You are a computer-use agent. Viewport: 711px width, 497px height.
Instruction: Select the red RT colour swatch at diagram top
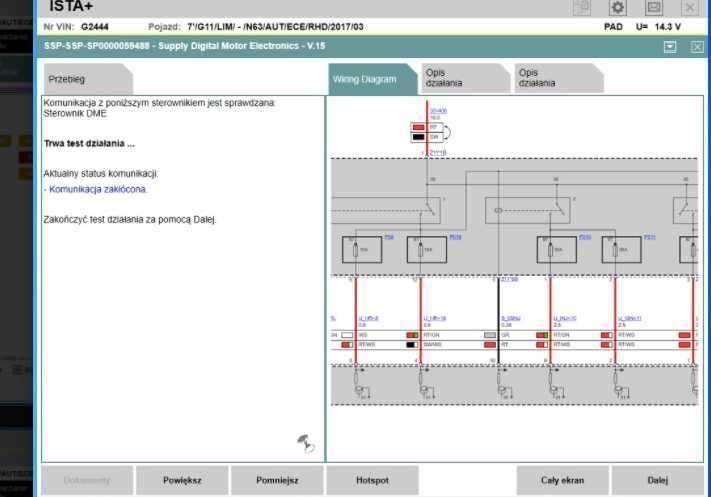[x=419, y=127]
